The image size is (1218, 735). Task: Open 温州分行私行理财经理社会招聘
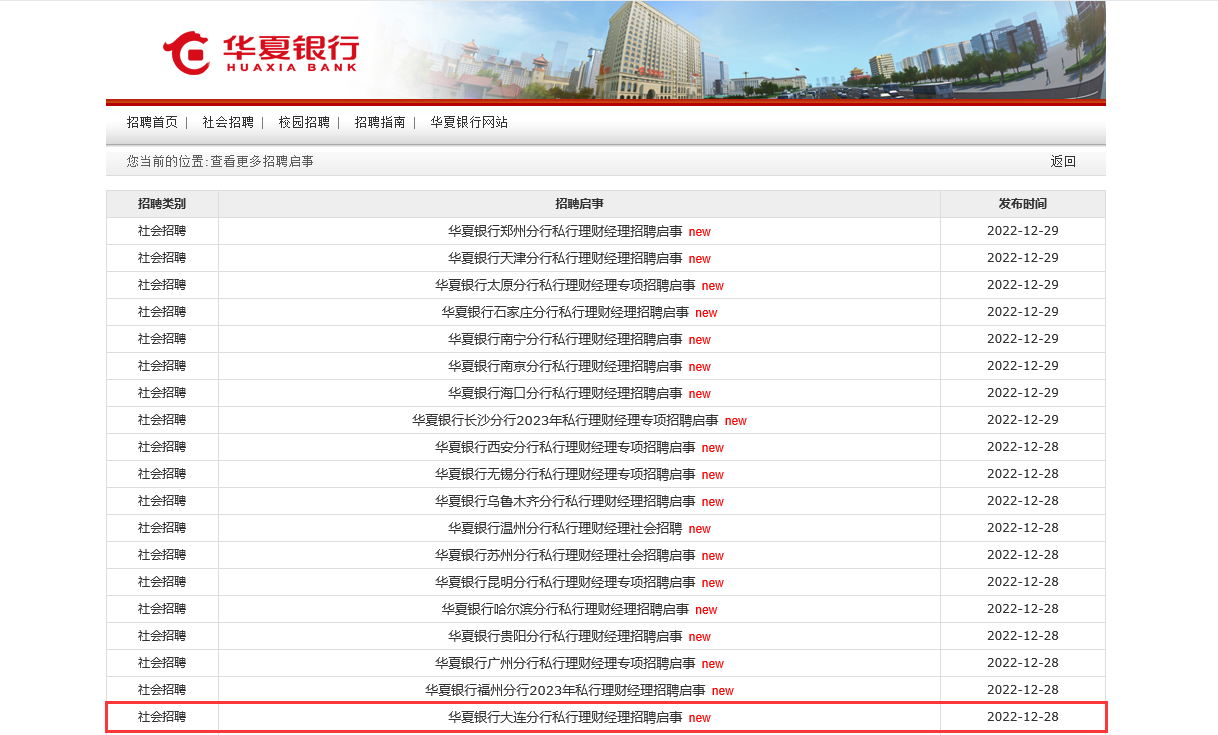coord(565,528)
